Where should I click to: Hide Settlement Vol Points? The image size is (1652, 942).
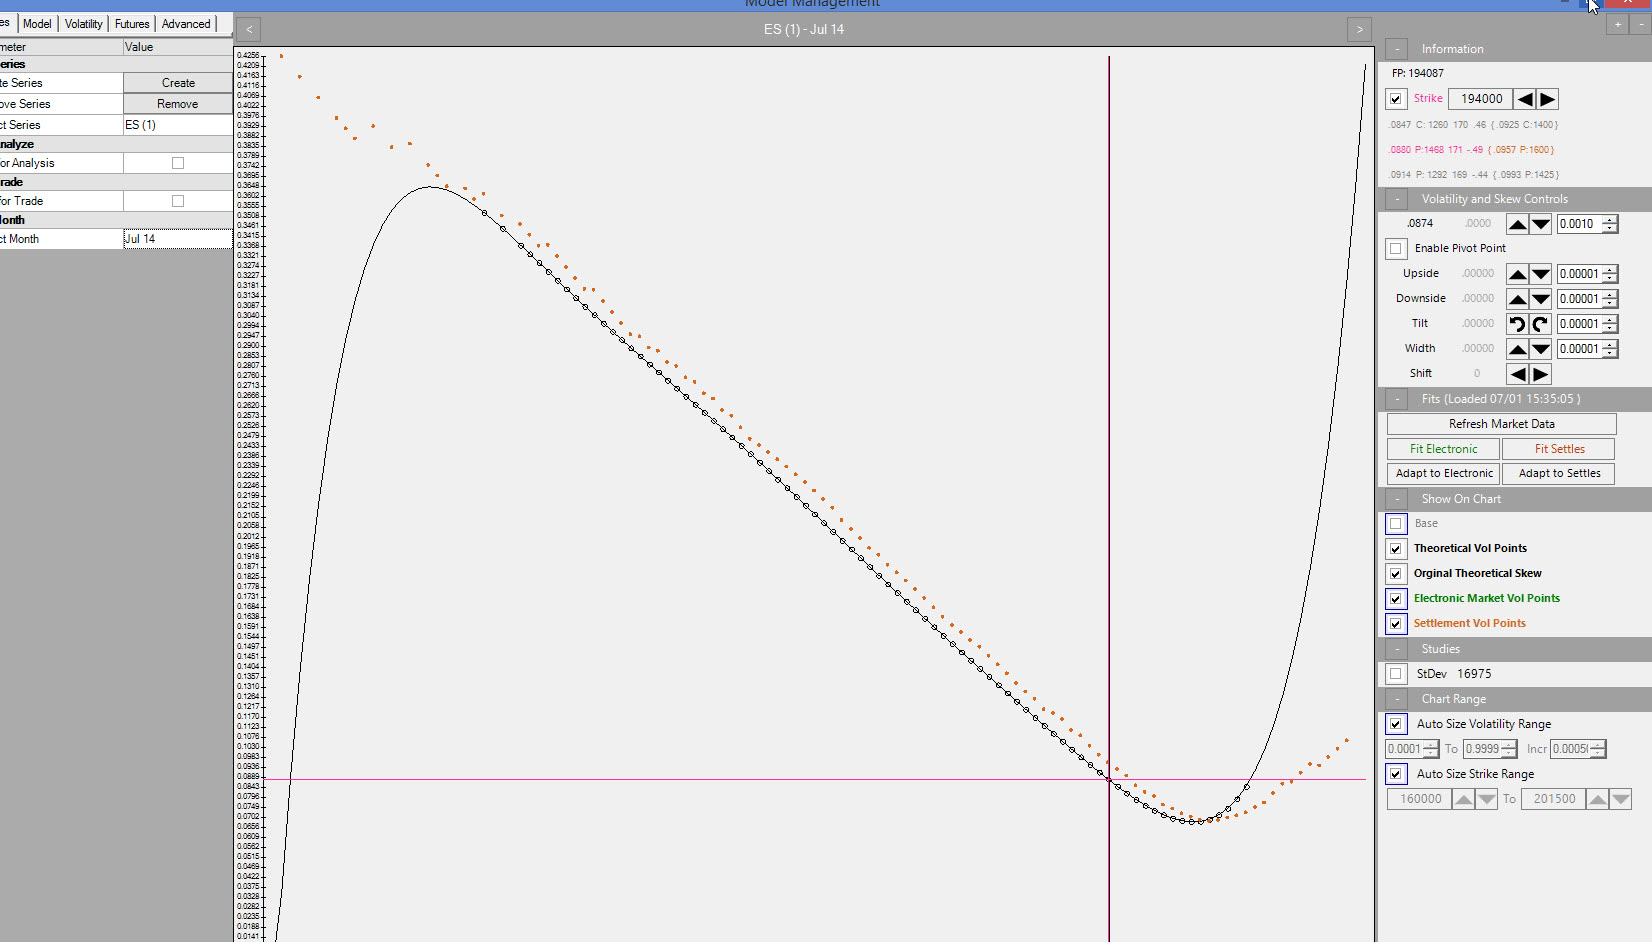1396,624
